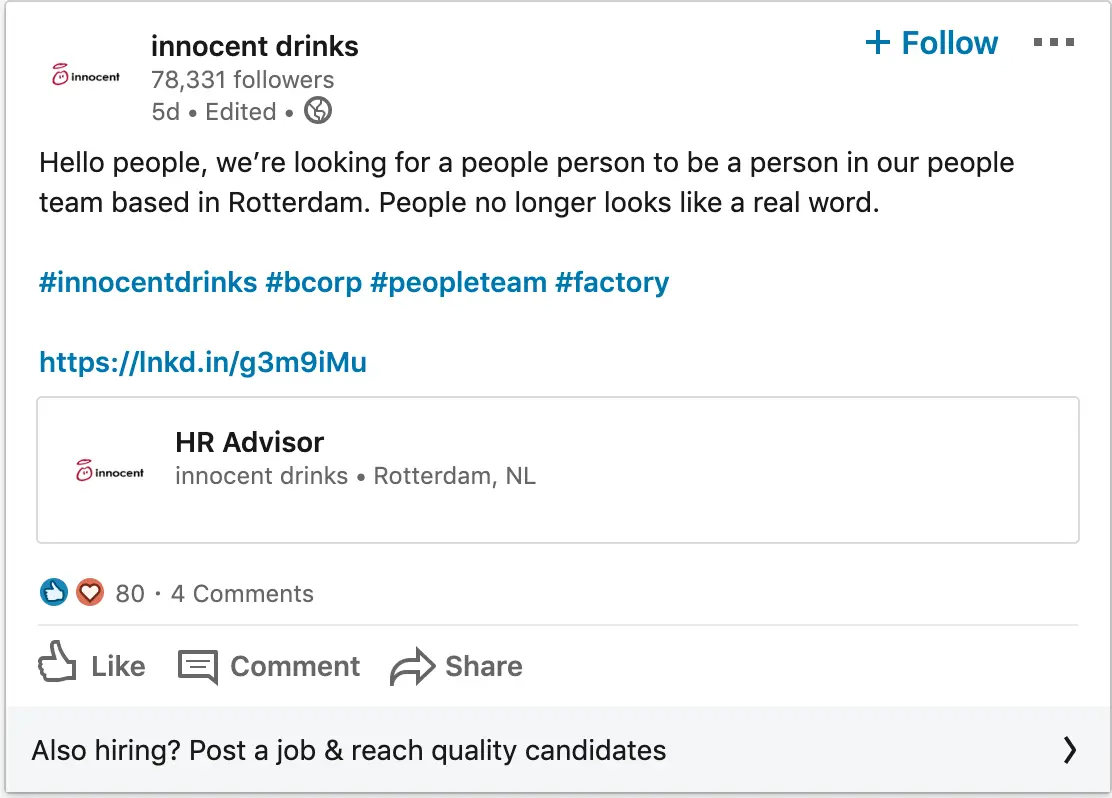Expand the Also hiring chevron arrow

1070,750
